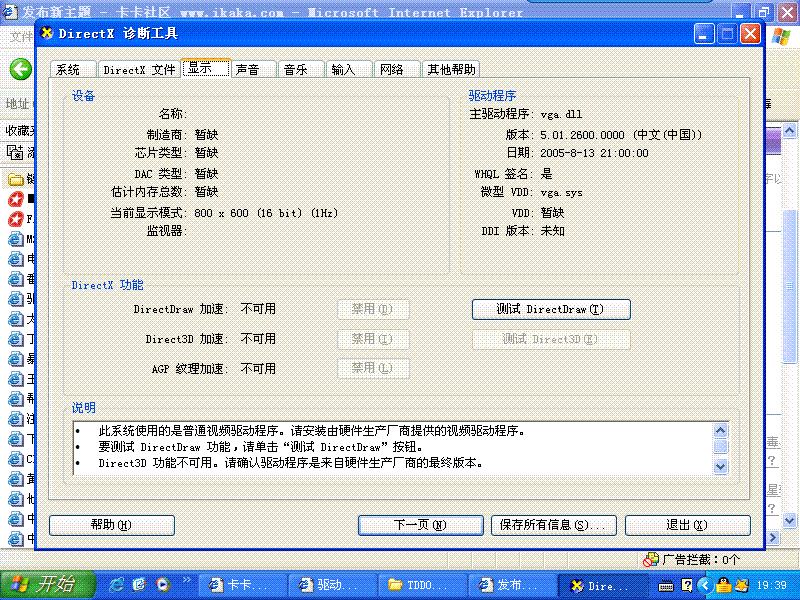Click the green Back arrow in Internet Explorer

pos(20,69)
